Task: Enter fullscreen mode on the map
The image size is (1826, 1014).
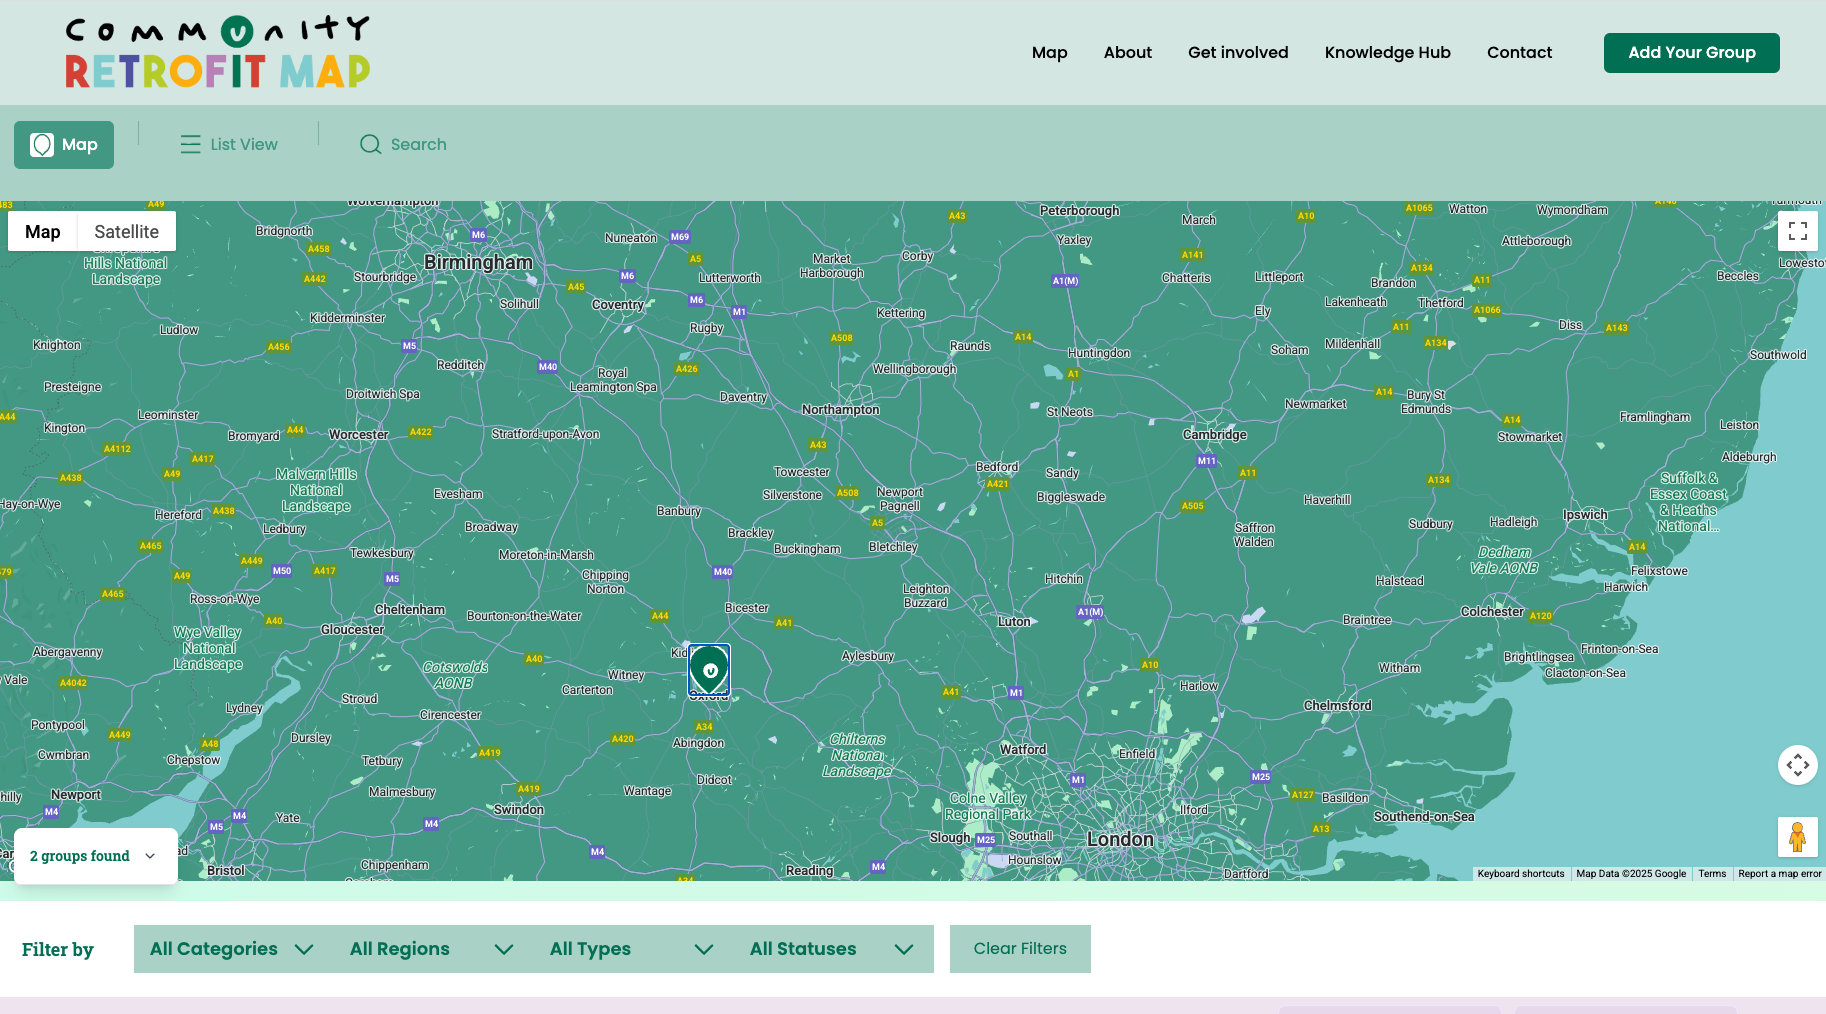Action: click(x=1797, y=230)
